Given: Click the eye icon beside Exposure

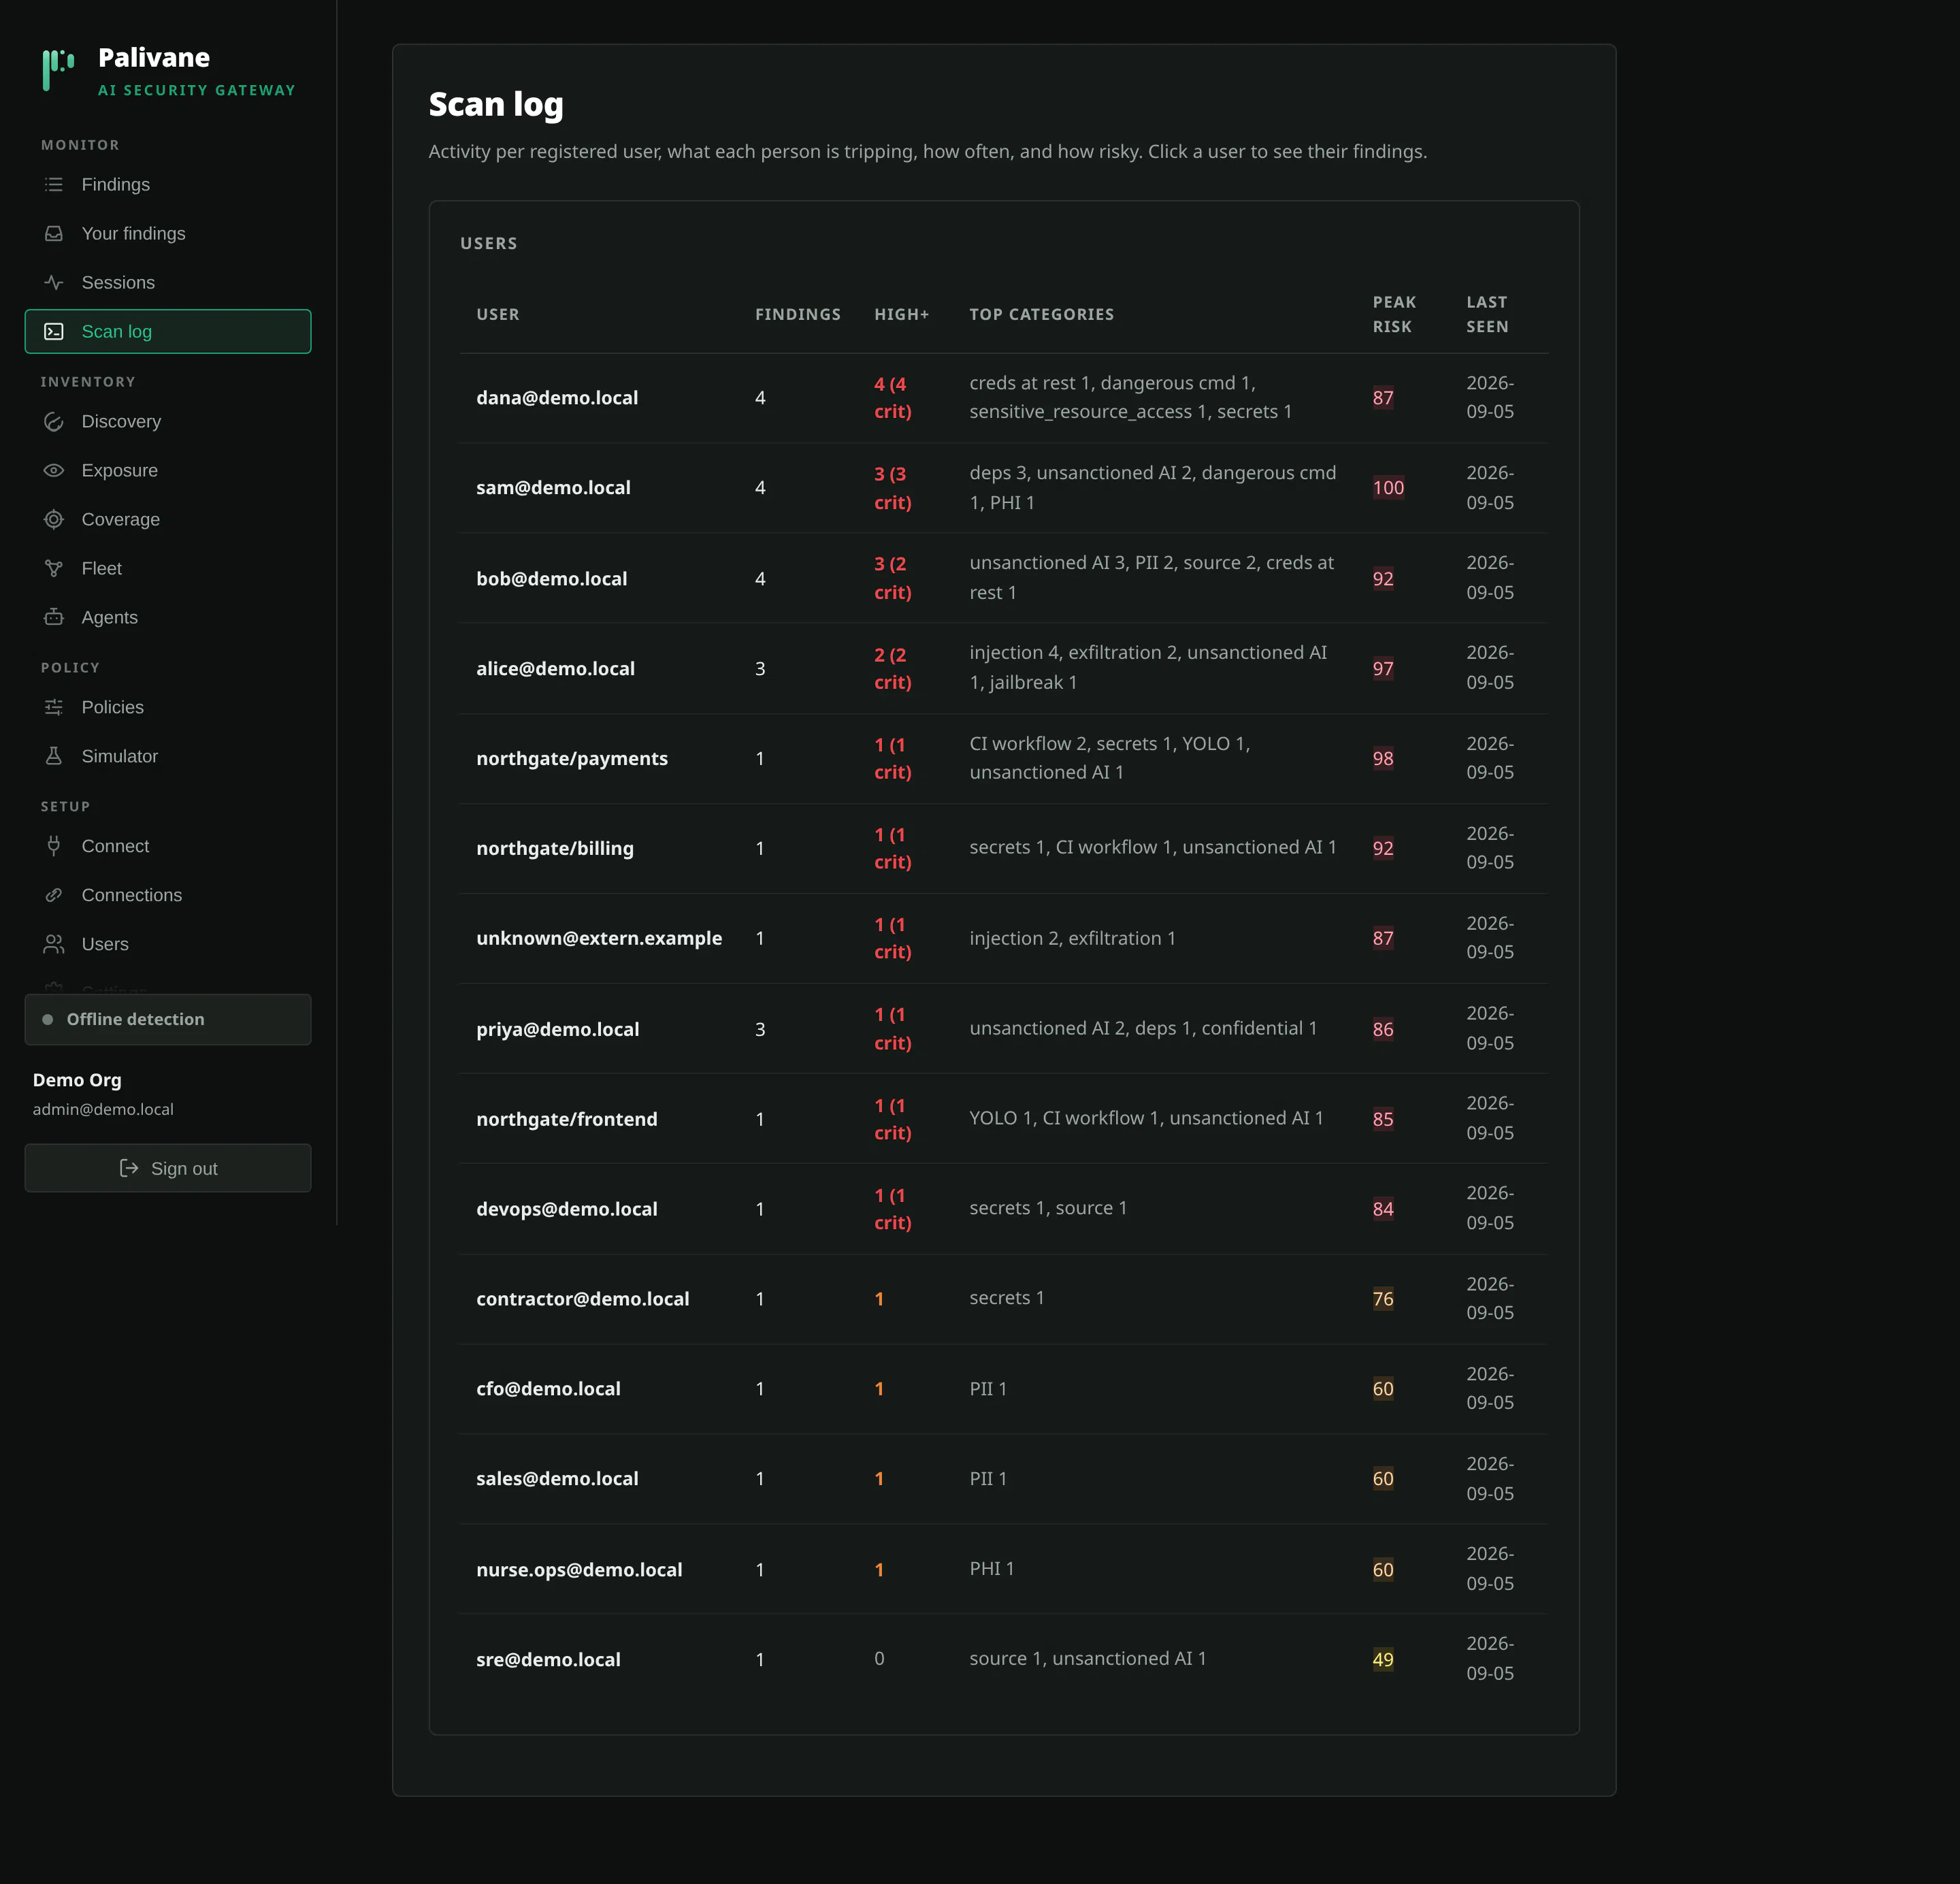Looking at the screenshot, I should coord(54,471).
